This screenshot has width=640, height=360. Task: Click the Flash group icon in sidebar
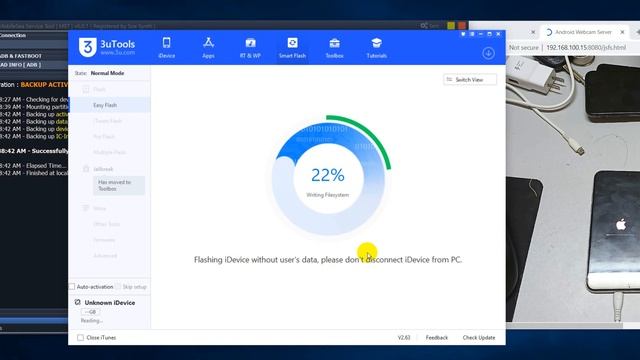coord(86,89)
